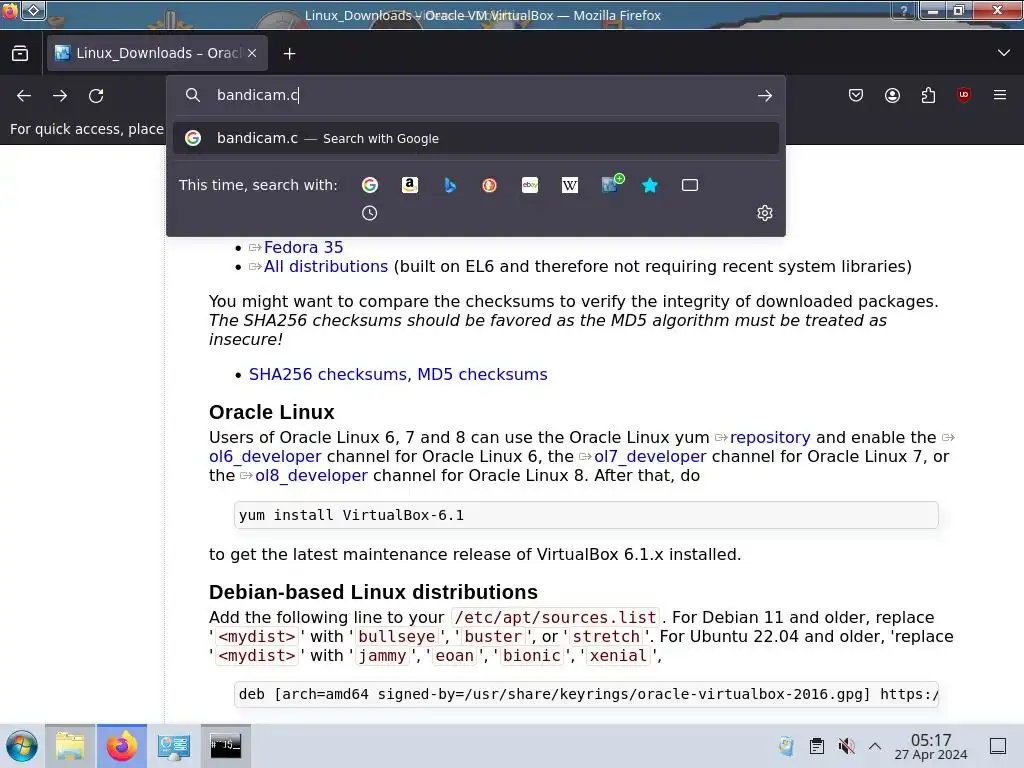Search this time with Amazon
This screenshot has height=768, width=1024.
(x=409, y=185)
